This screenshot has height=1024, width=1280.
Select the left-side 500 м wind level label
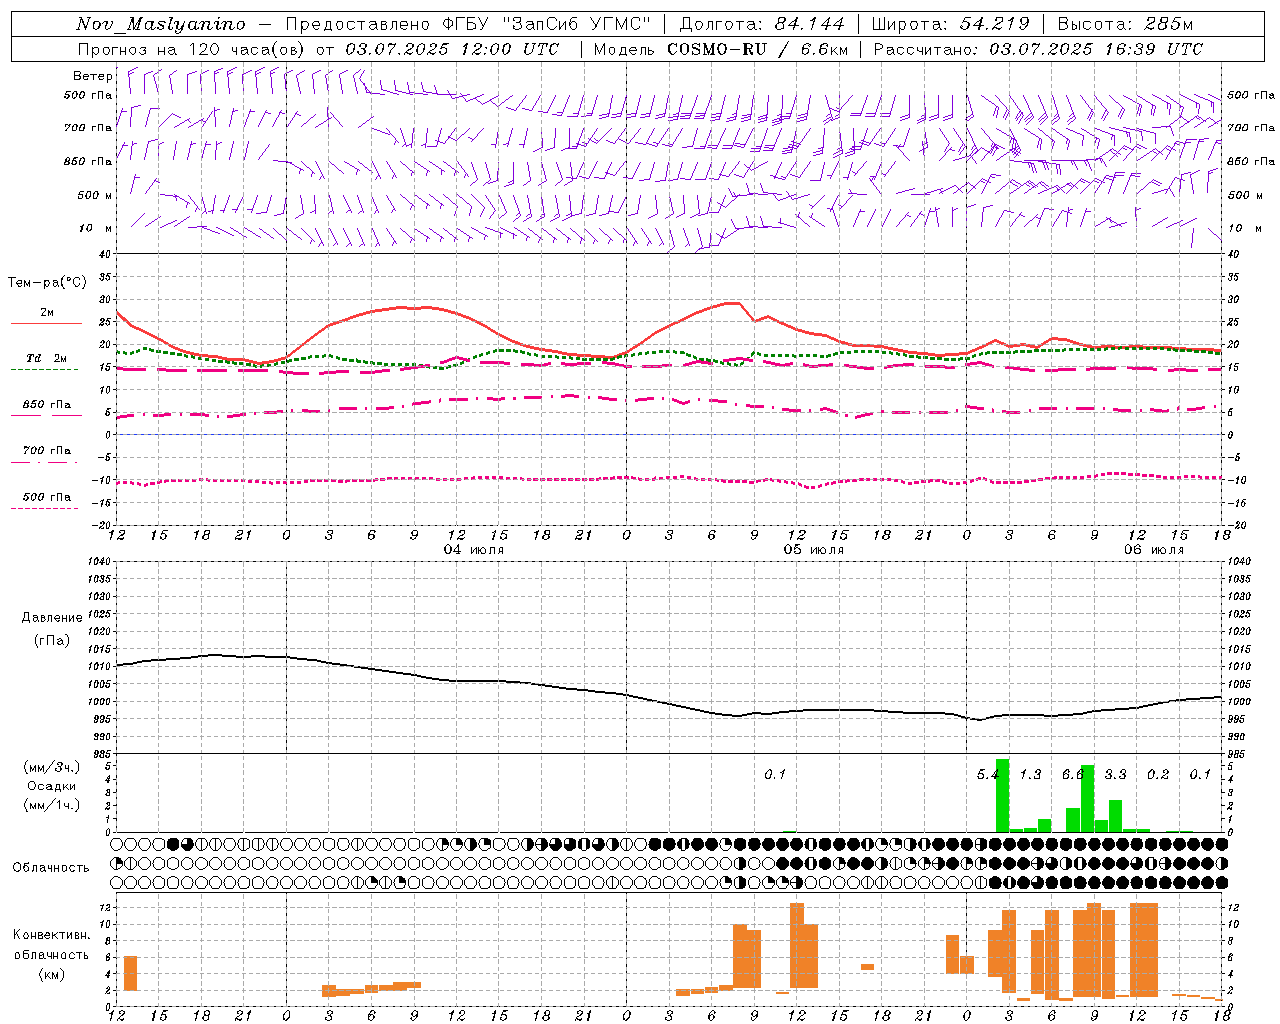click(x=95, y=195)
